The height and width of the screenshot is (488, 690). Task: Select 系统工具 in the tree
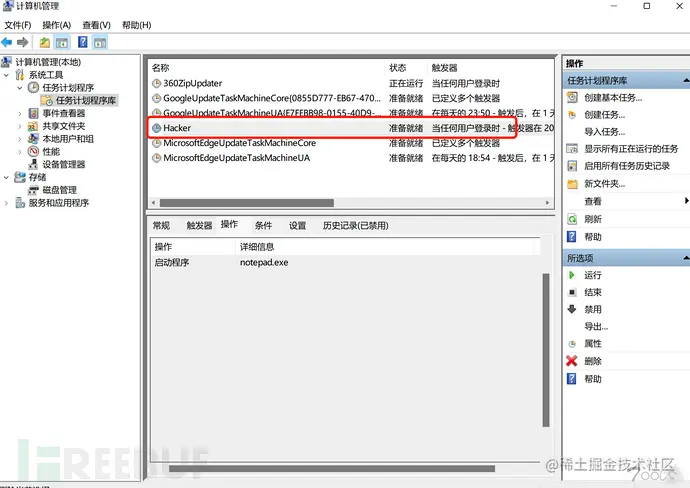click(46, 75)
